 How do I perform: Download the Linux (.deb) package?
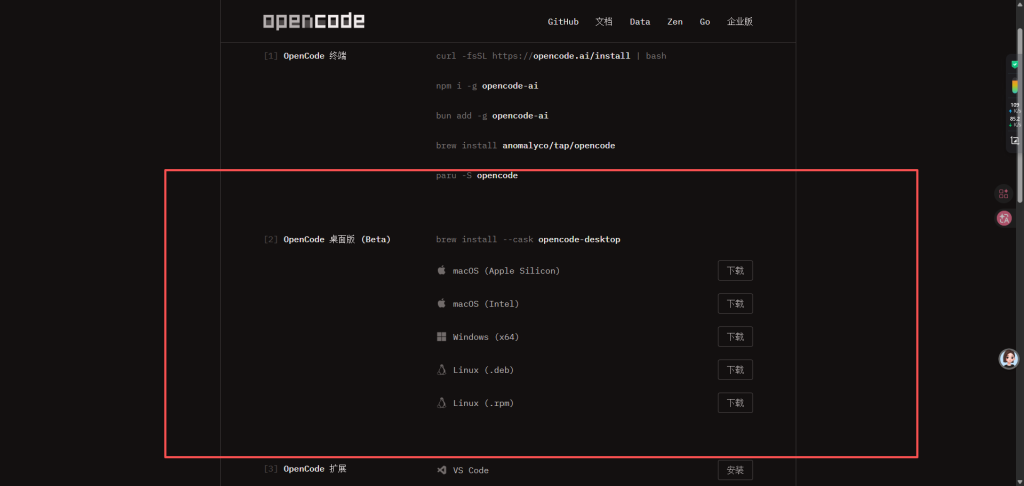pos(735,370)
